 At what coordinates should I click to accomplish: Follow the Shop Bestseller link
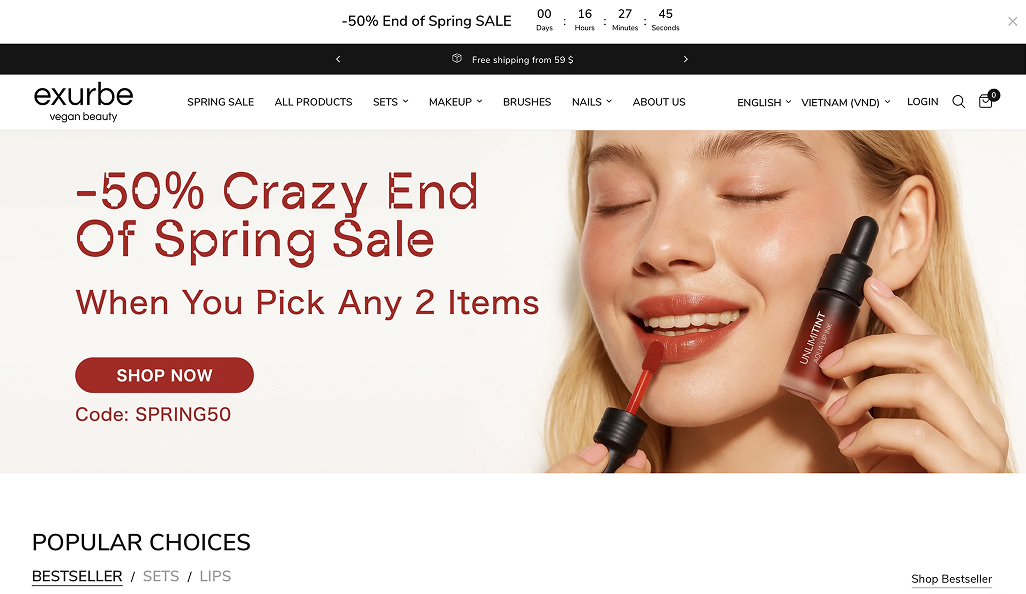(x=951, y=579)
